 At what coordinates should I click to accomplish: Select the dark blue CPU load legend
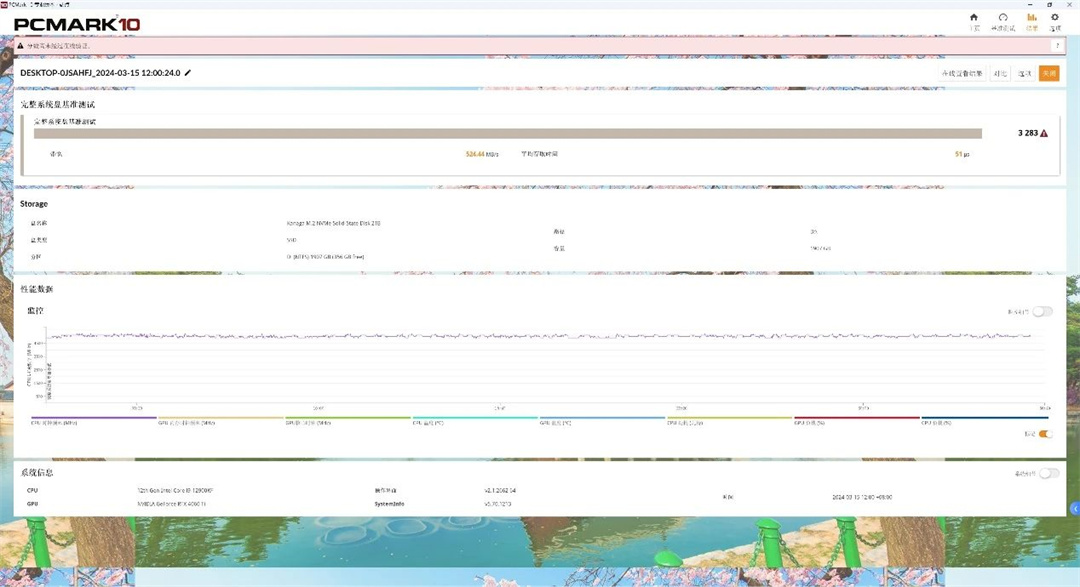(x=984, y=420)
